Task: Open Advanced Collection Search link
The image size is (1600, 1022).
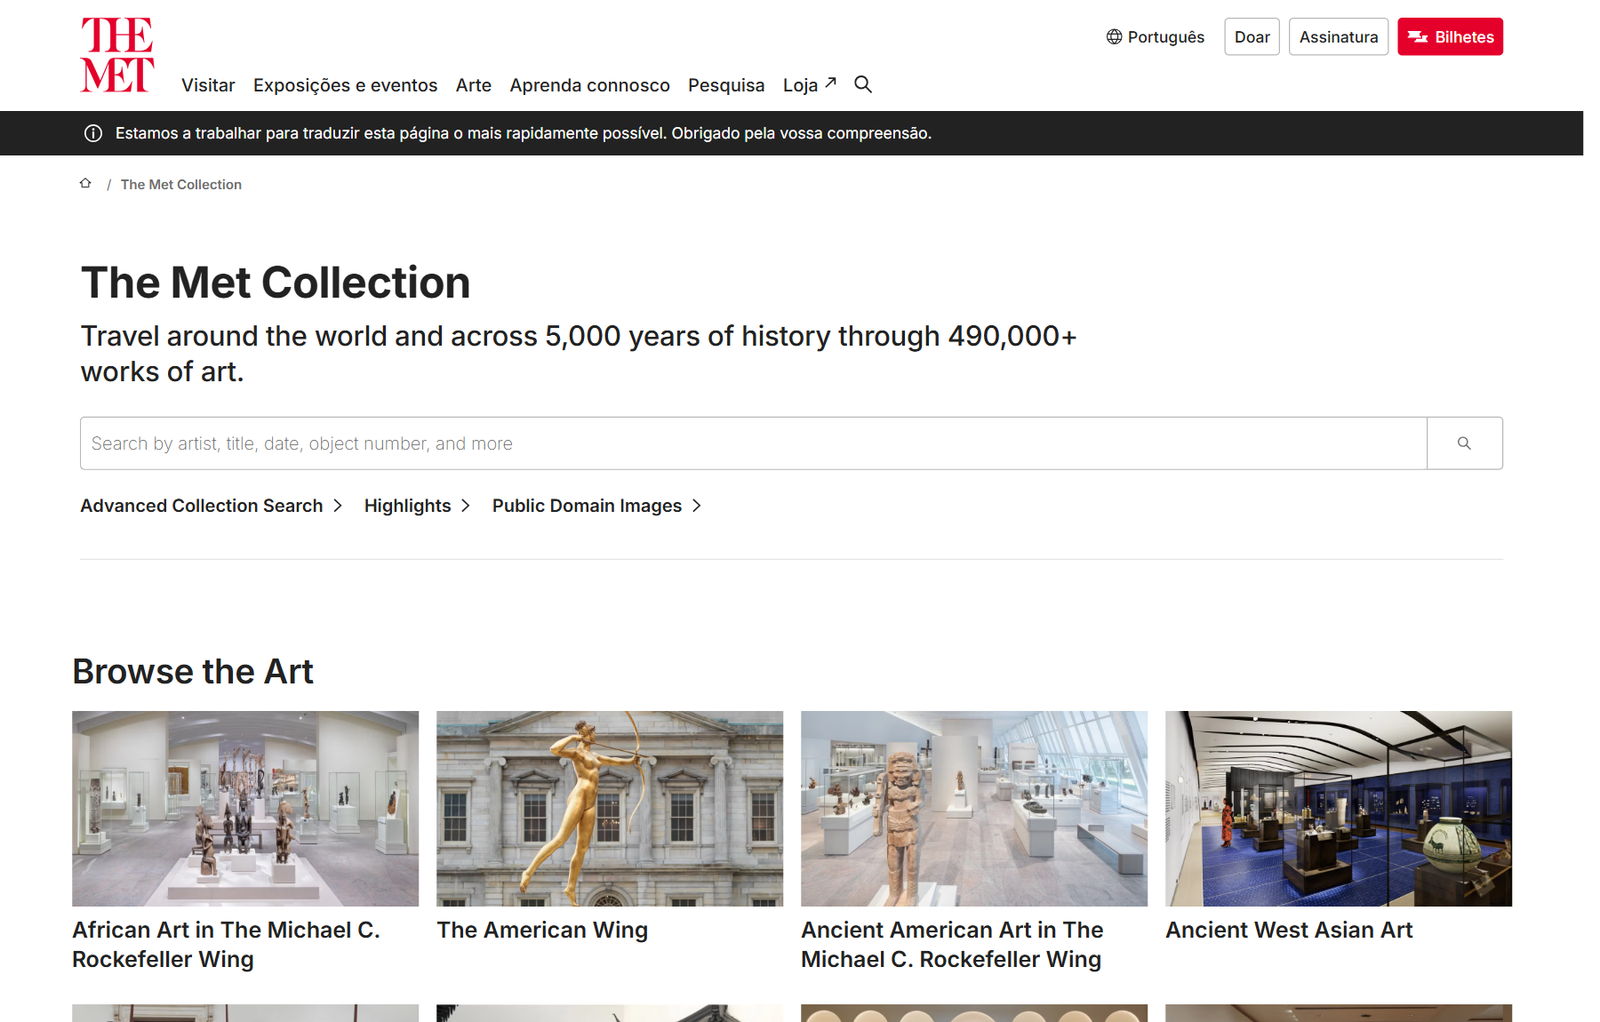Action: click(x=202, y=506)
